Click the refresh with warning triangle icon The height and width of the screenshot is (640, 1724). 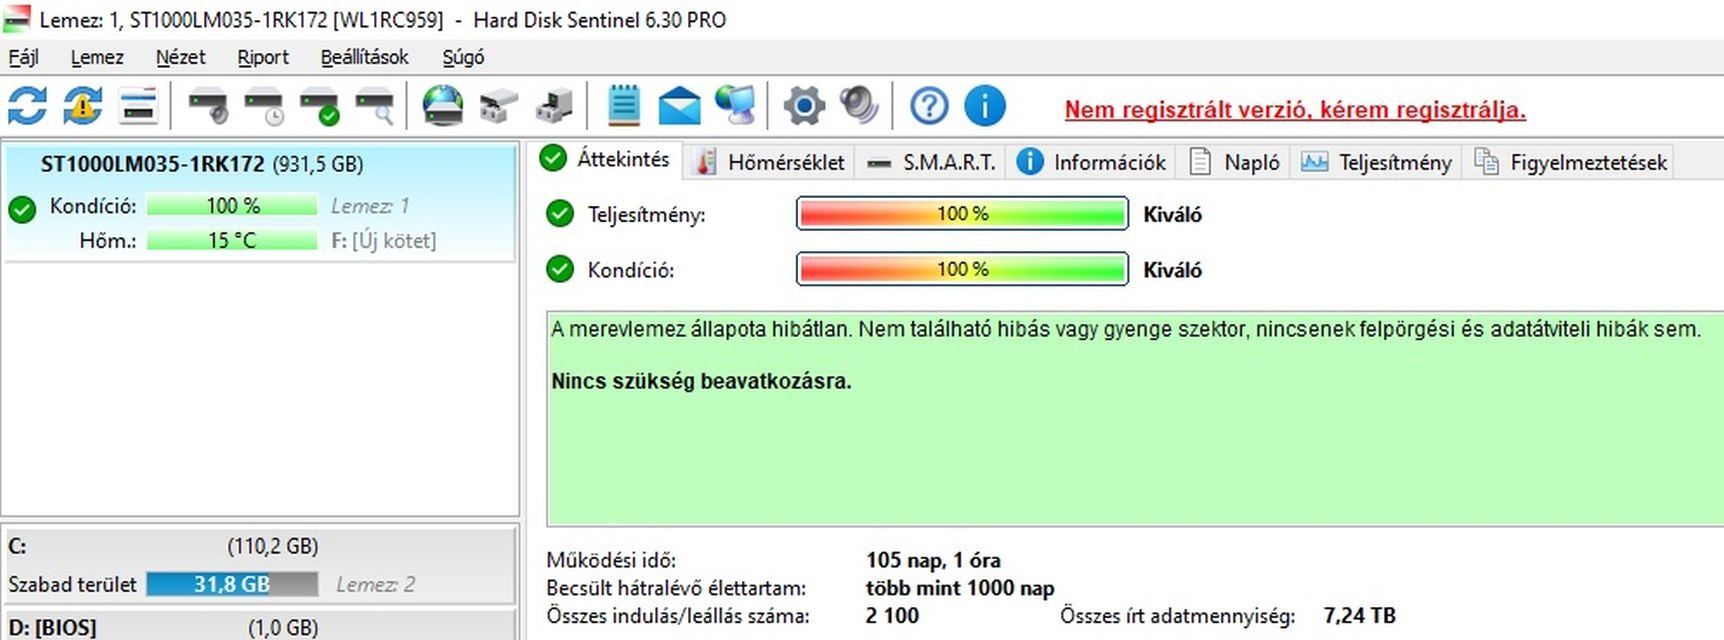[83, 105]
